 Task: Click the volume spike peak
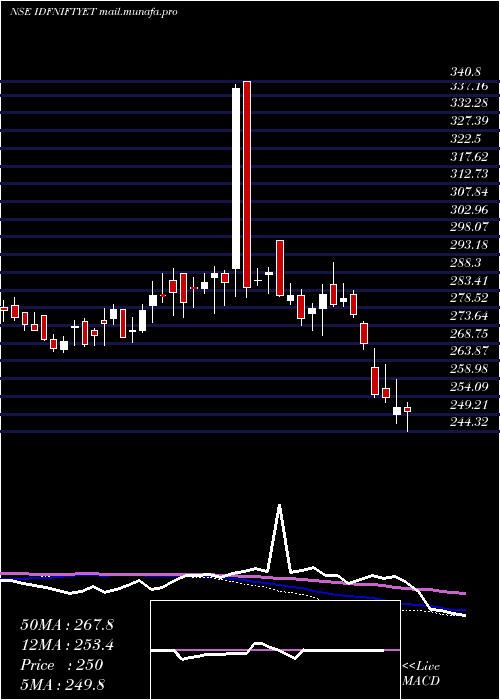279,506
